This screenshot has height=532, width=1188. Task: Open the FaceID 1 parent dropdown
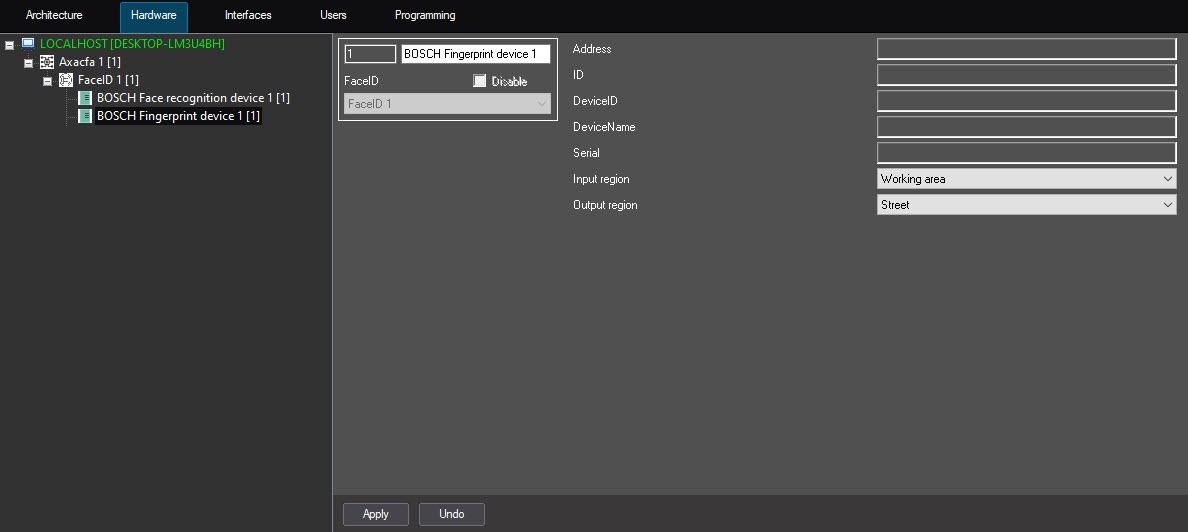(447, 104)
